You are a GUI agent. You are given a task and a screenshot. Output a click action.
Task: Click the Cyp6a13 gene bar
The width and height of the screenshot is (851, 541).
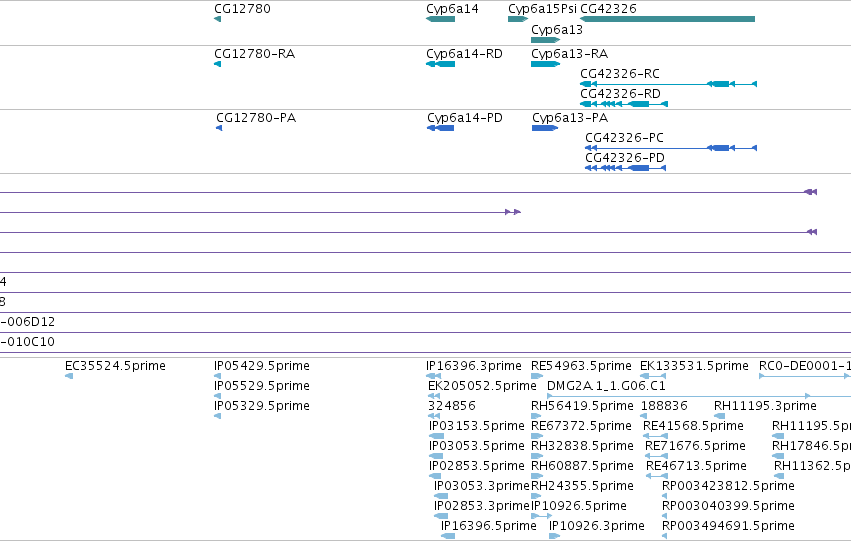tap(545, 40)
